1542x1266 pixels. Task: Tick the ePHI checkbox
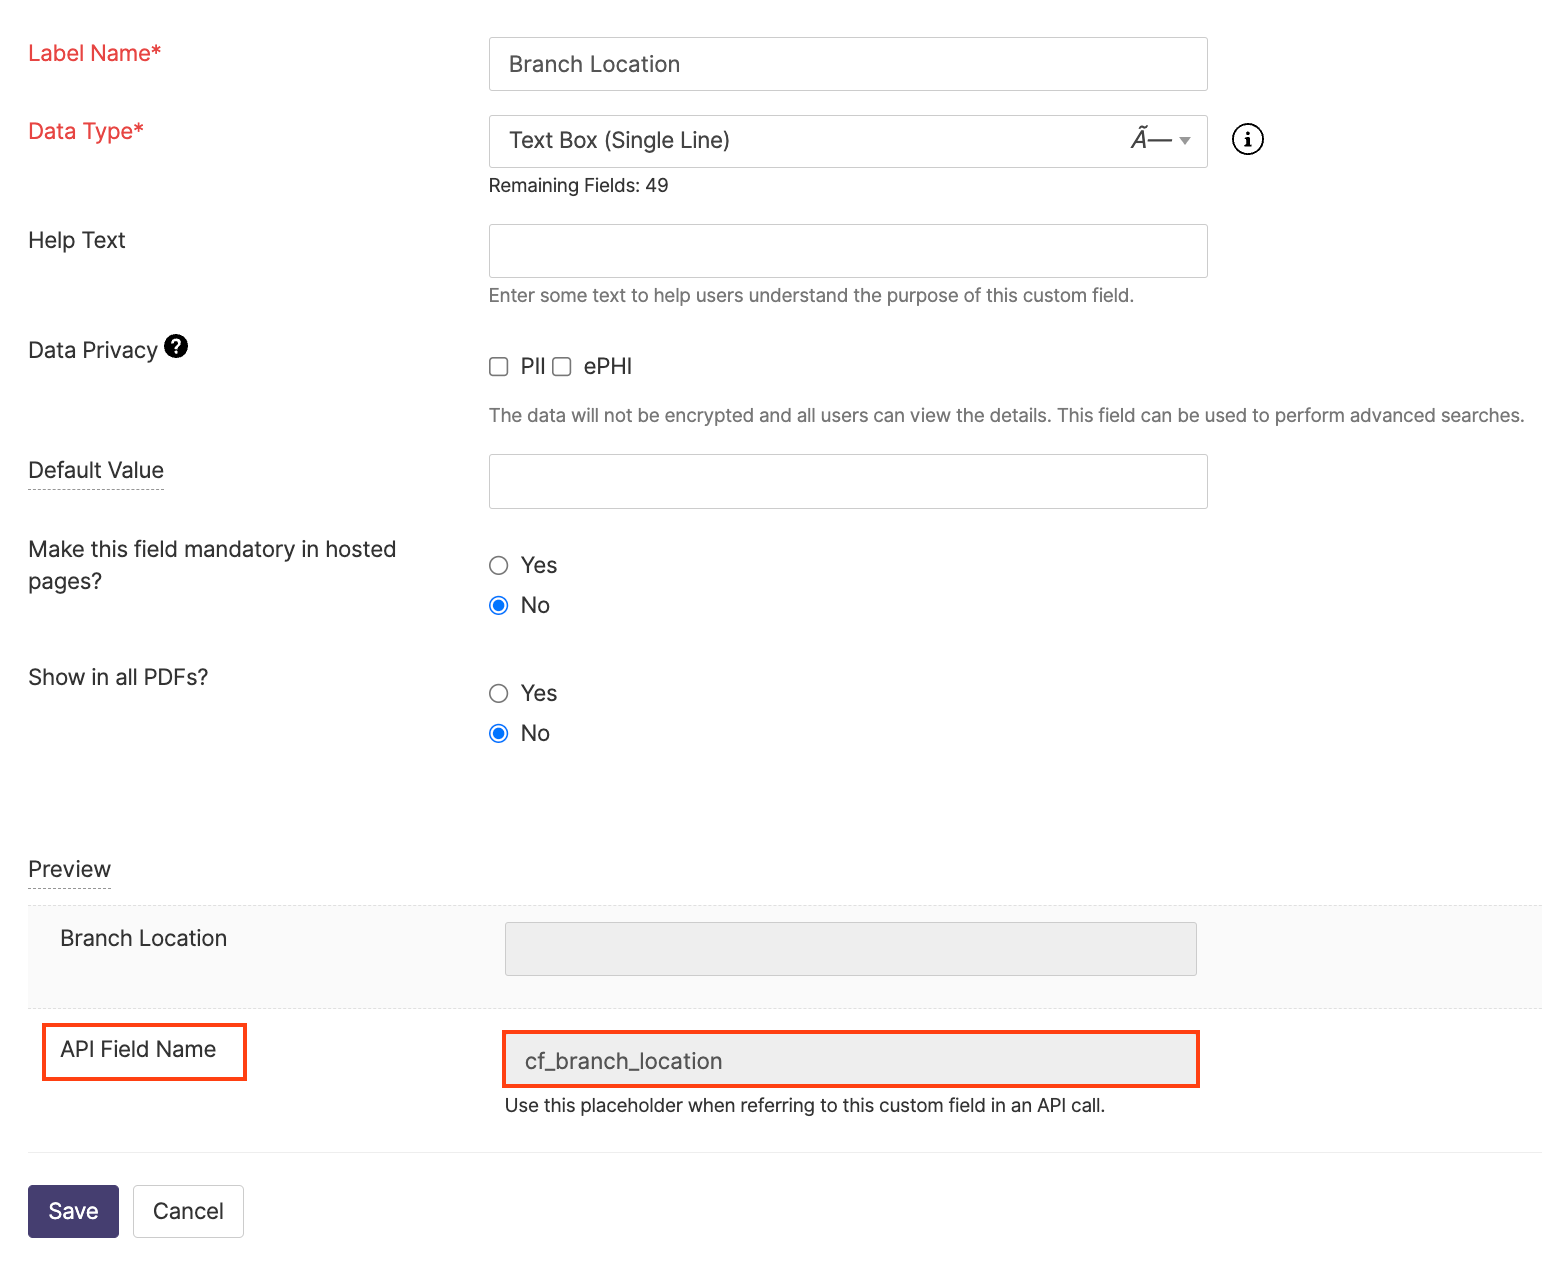pyautogui.click(x=562, y=367)
